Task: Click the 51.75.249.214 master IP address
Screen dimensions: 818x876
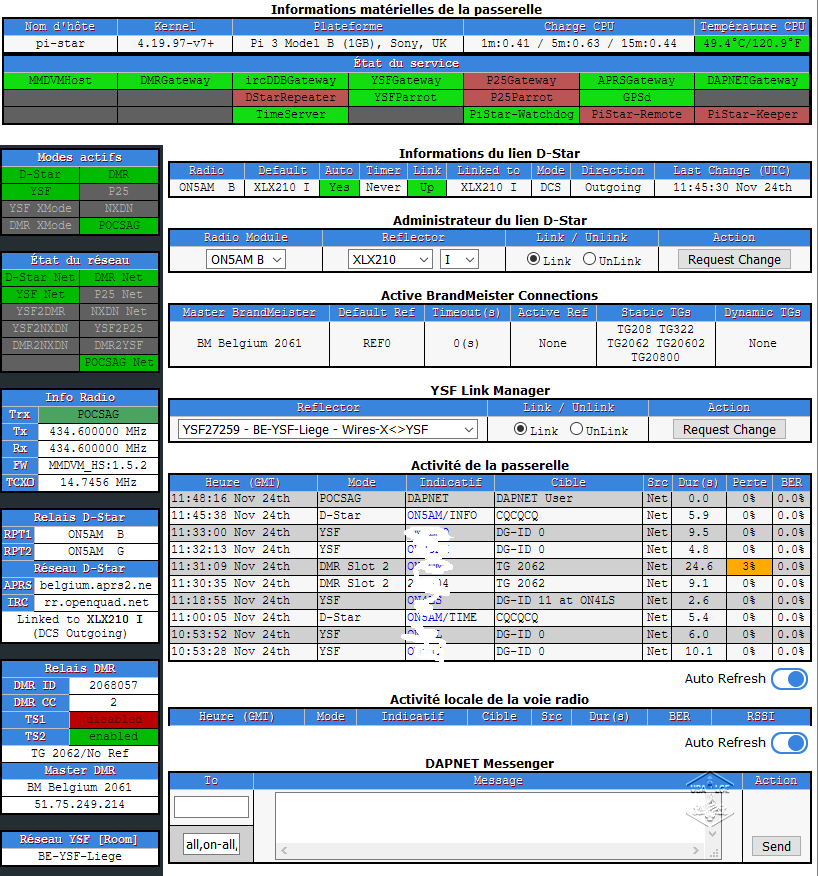Action: (x=80, y=804)
